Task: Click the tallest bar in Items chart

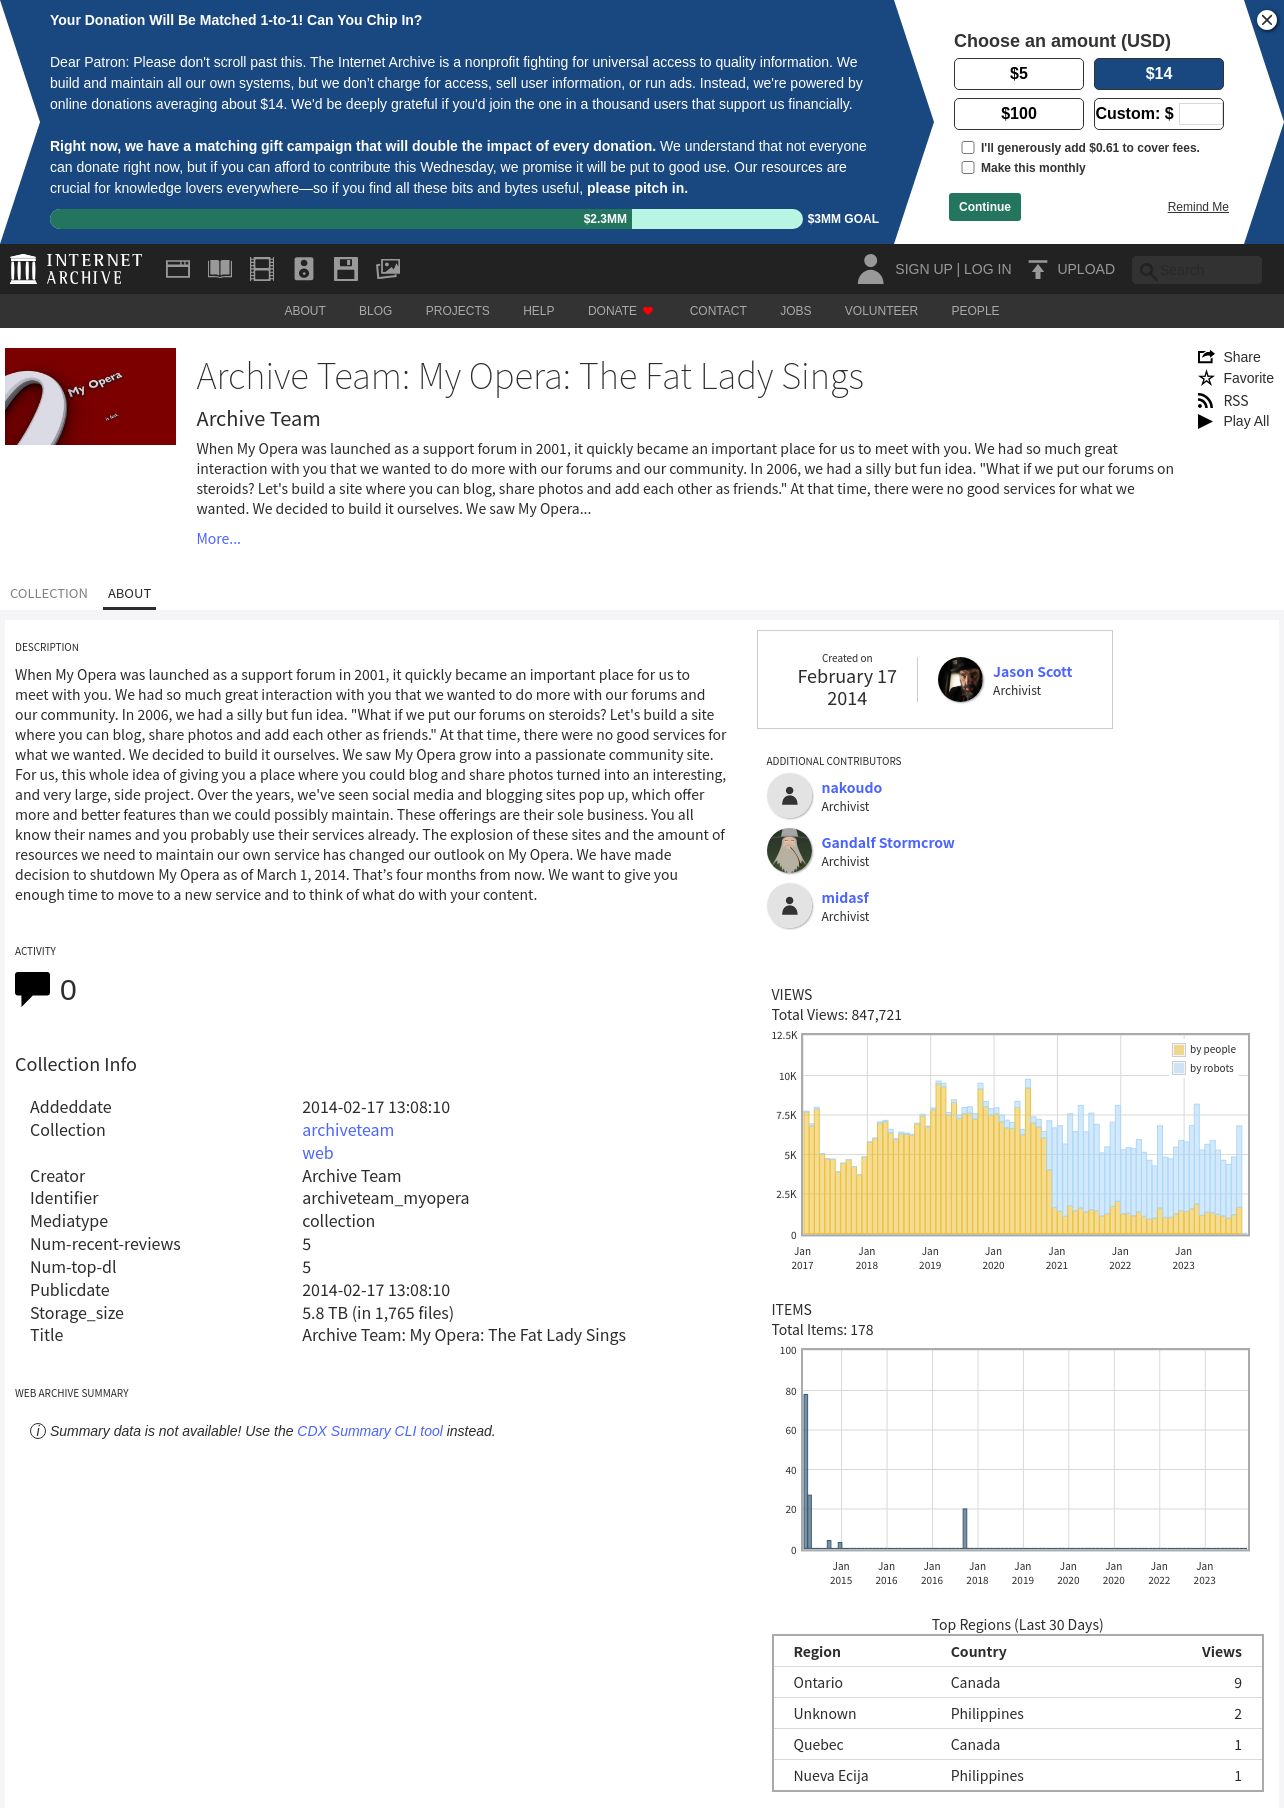Action: pos(806,1471)
